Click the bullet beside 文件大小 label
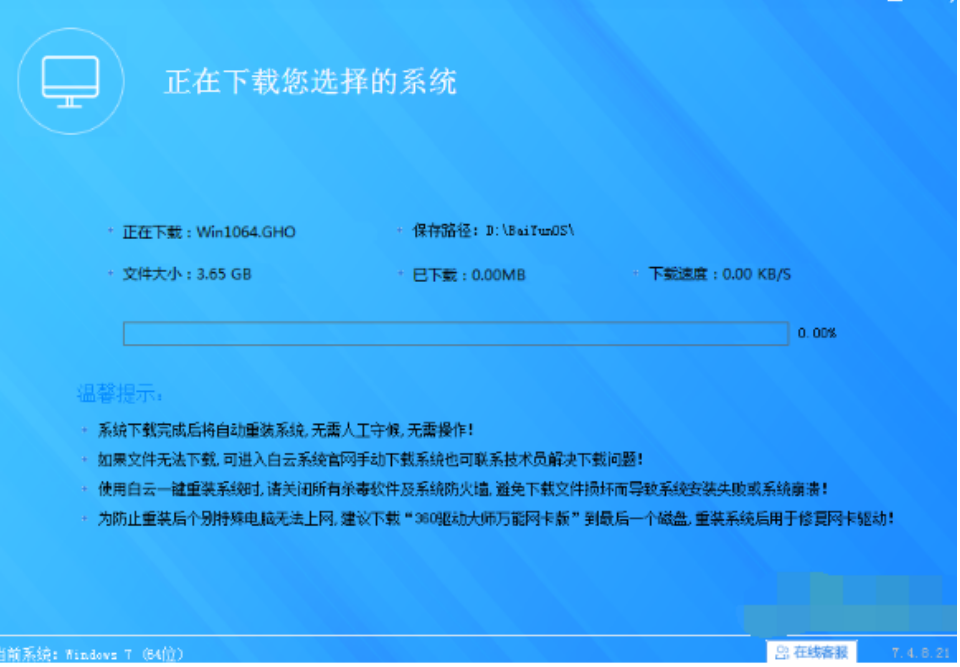Image resolution: width=960 pixels, height=667 pixels. [110, 273]
